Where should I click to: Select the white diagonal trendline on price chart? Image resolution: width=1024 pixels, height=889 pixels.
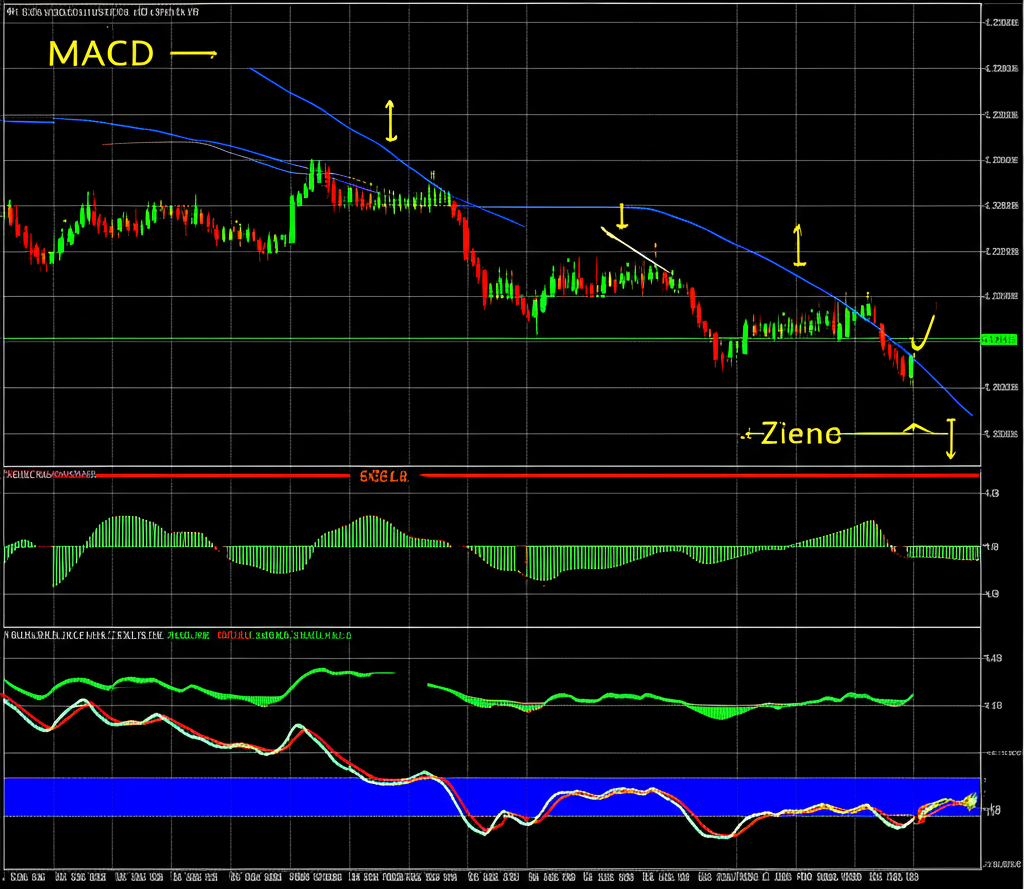tap(635, 249)
